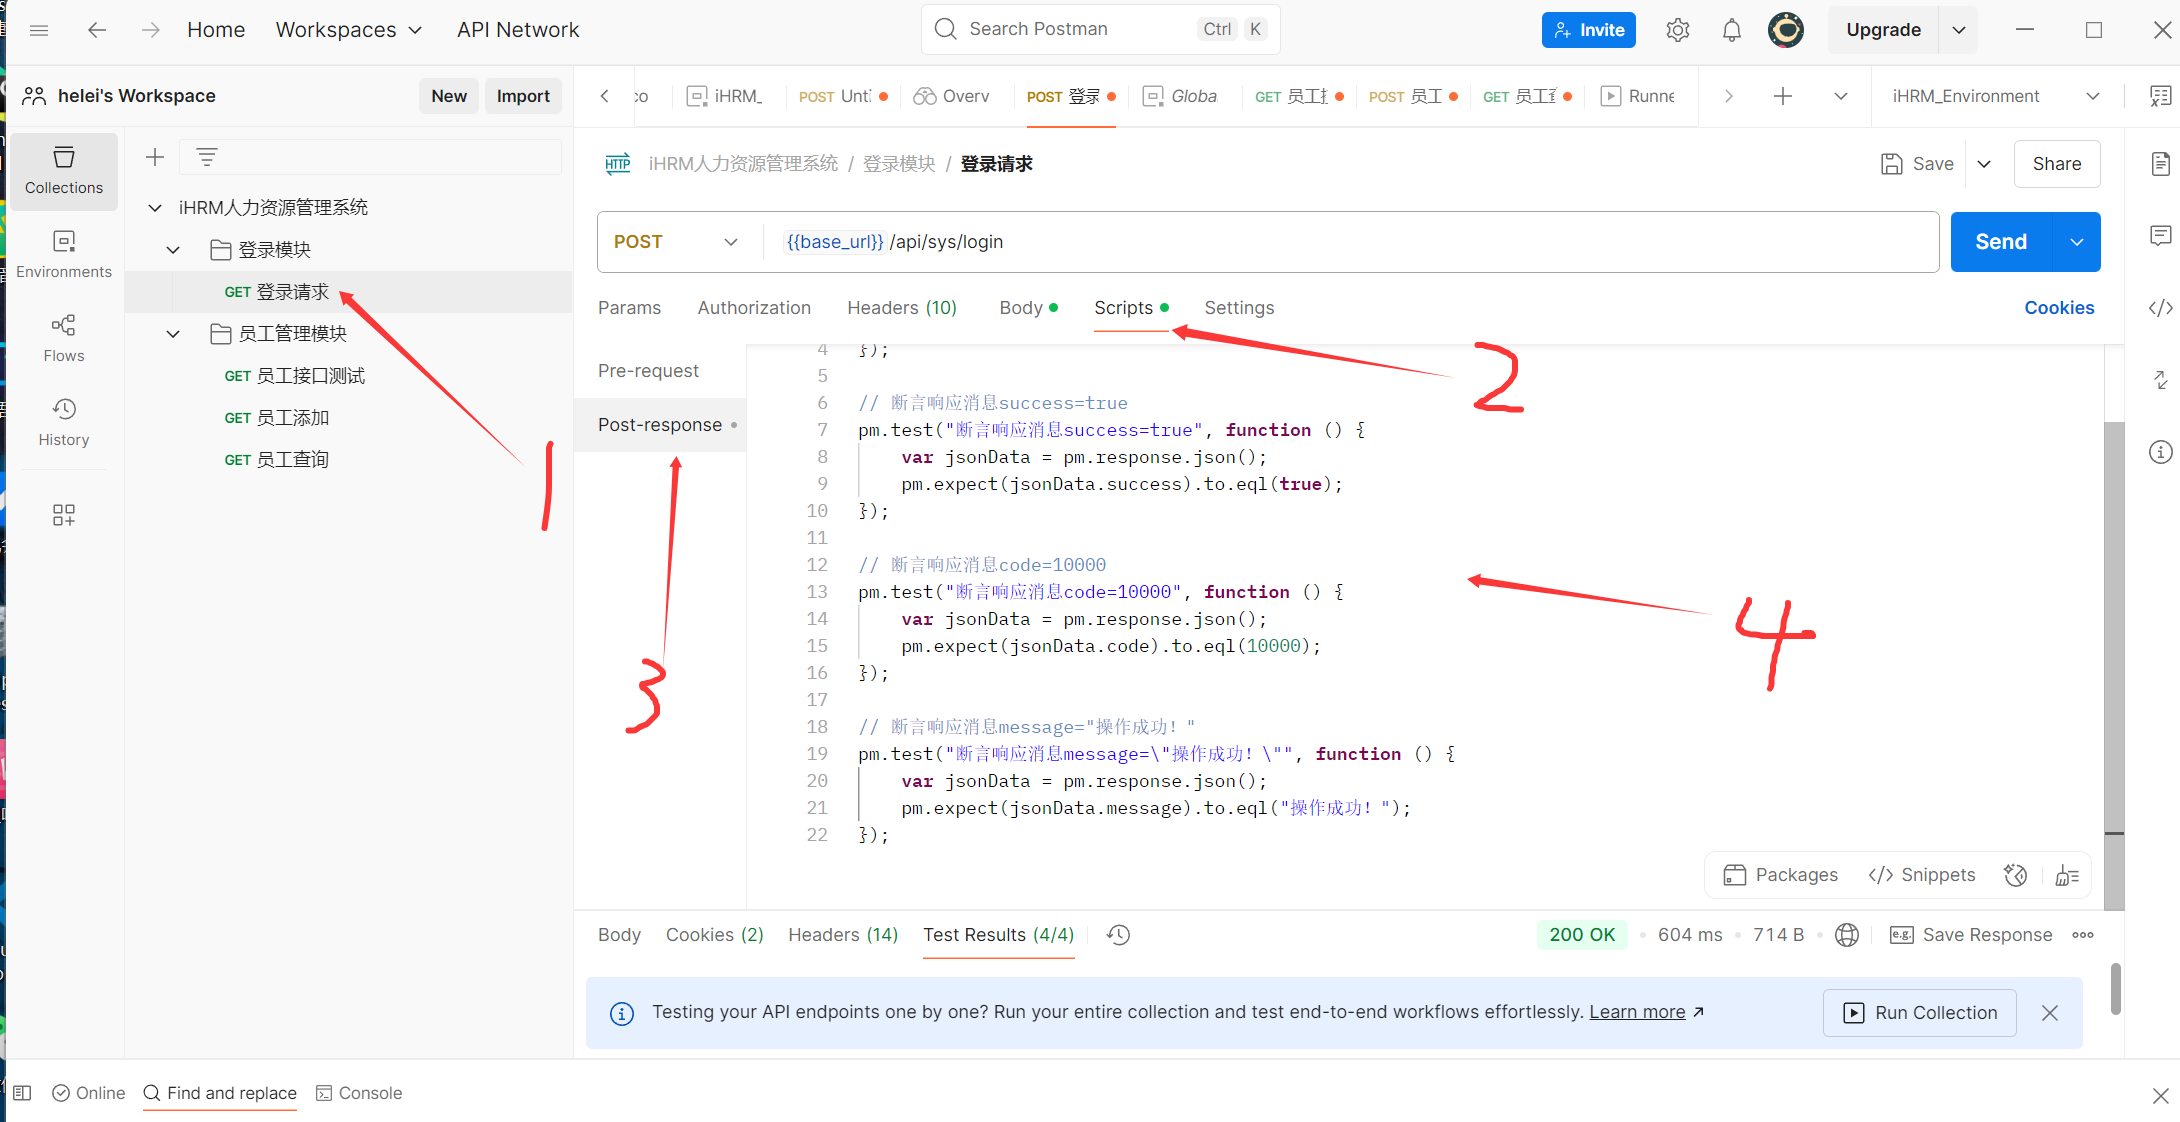Click the notifications bell icon
The image size is (2180, 1122).
pyautogui.click(x=1731, y=30)
